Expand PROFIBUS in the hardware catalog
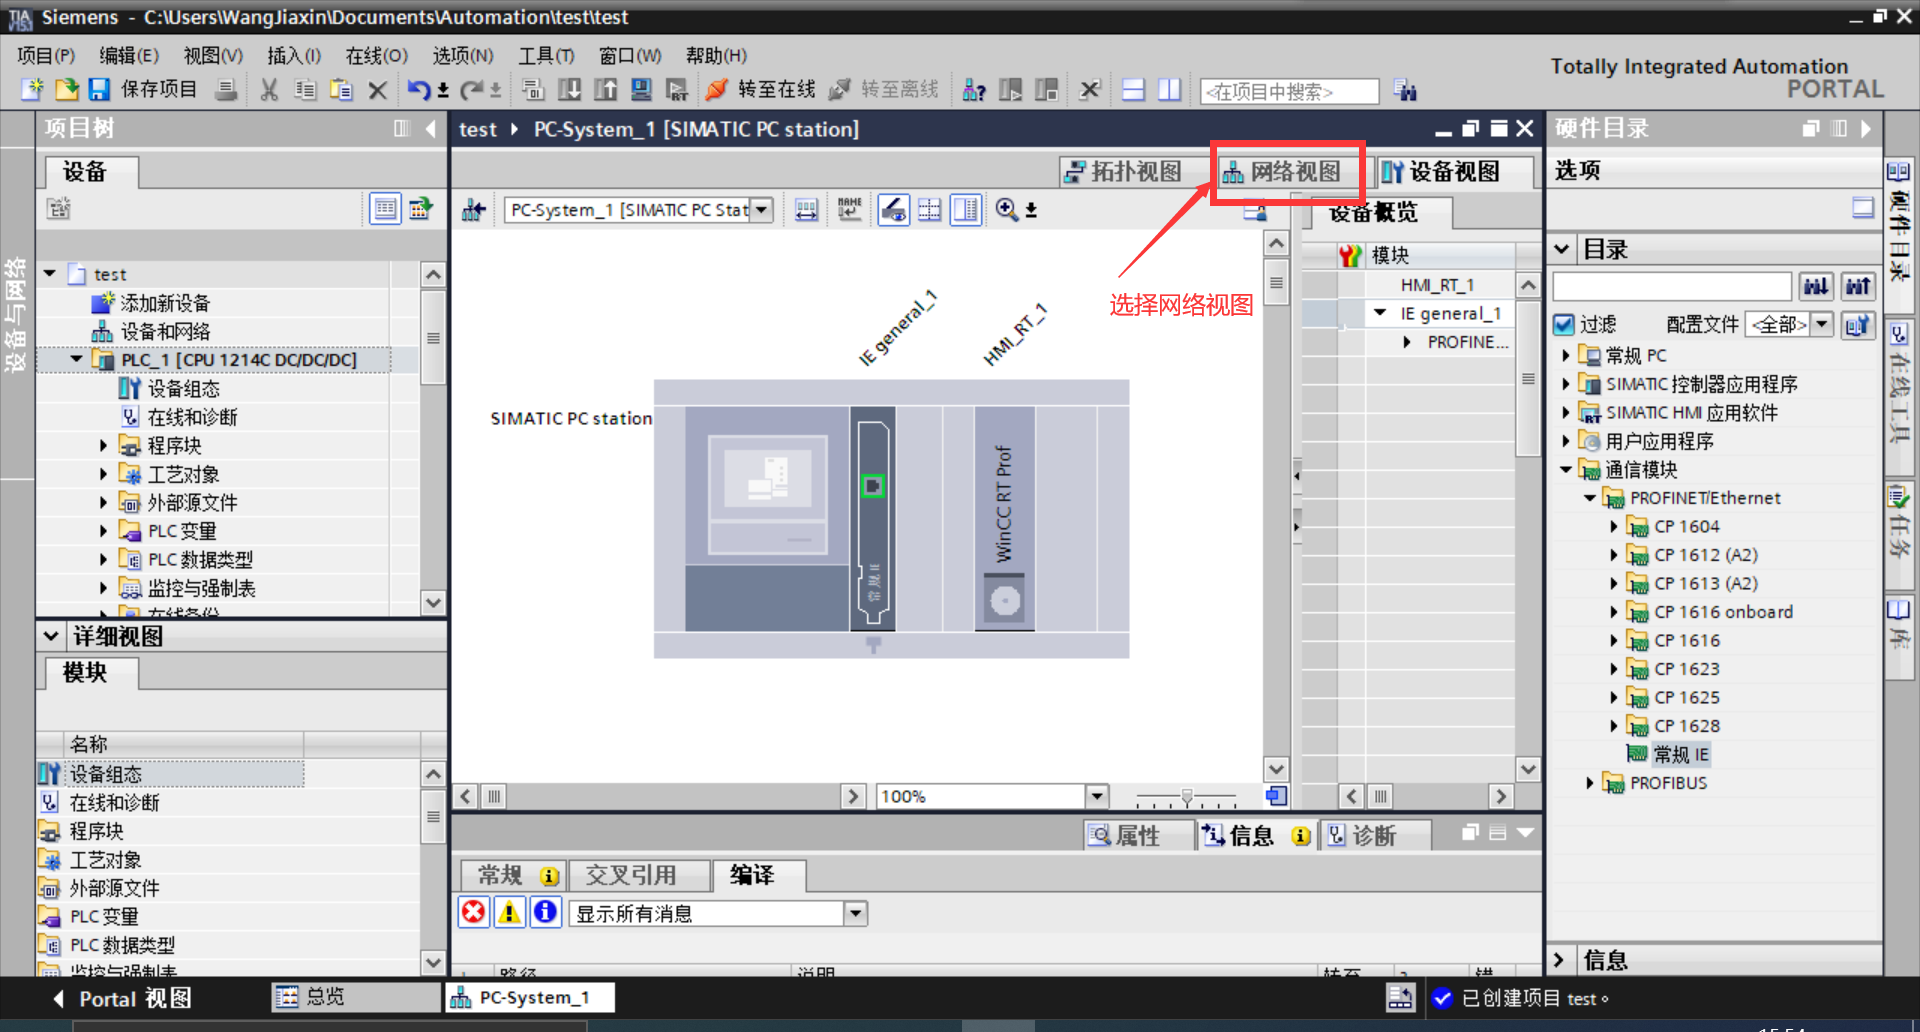The height and width of the screenshot is (1032, 1920). (x=1592, y=783)
